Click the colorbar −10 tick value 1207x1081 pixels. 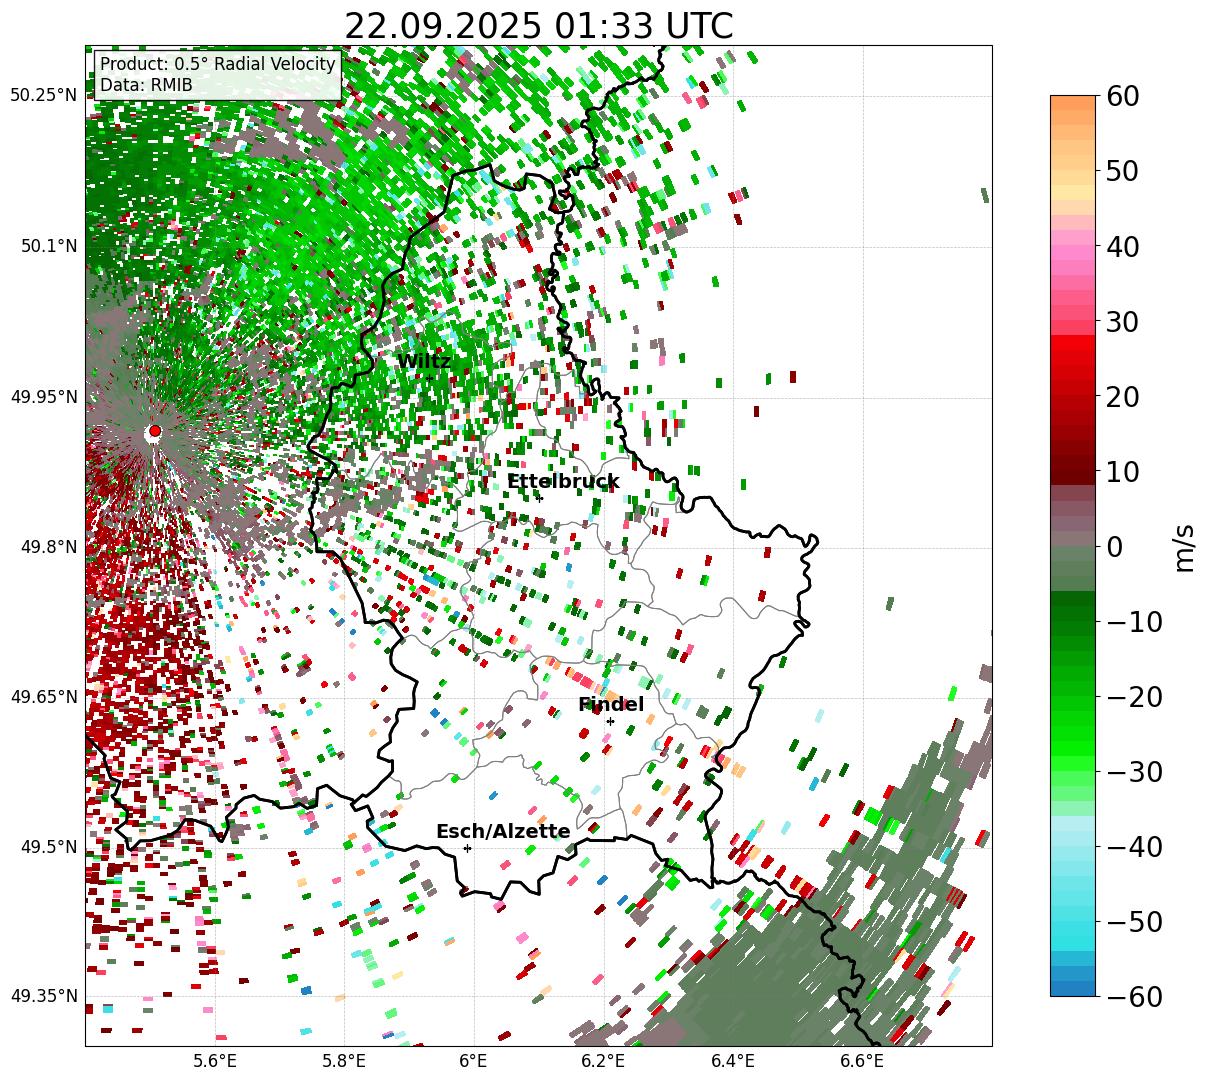1133,621
